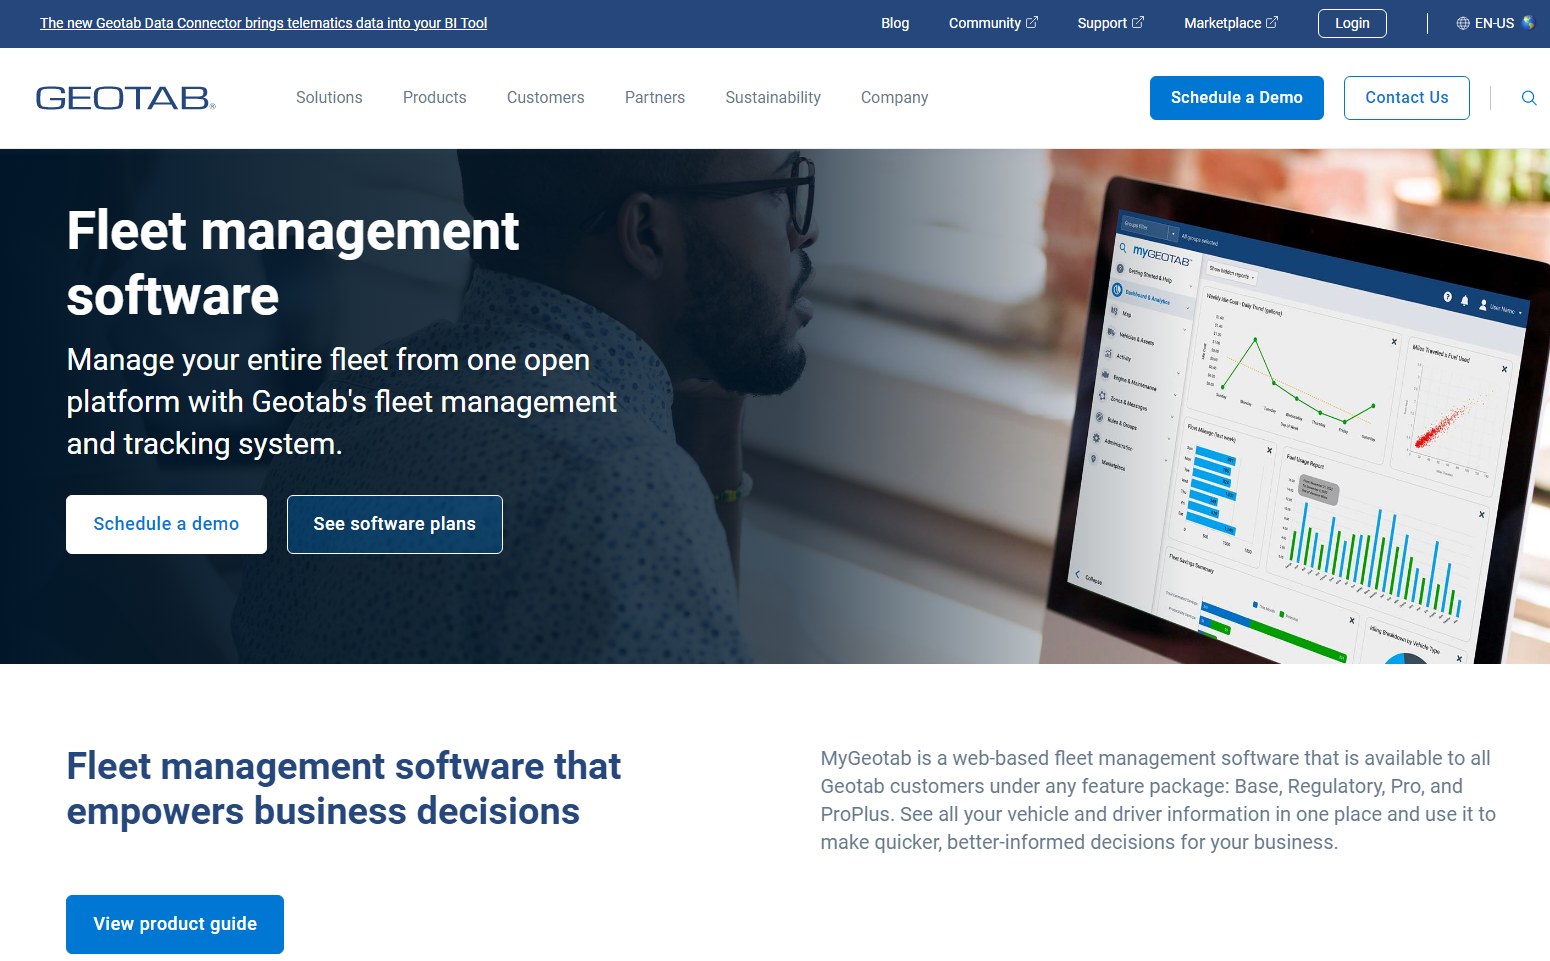
Task: Open the Community external link
Action: coord(993,23)
